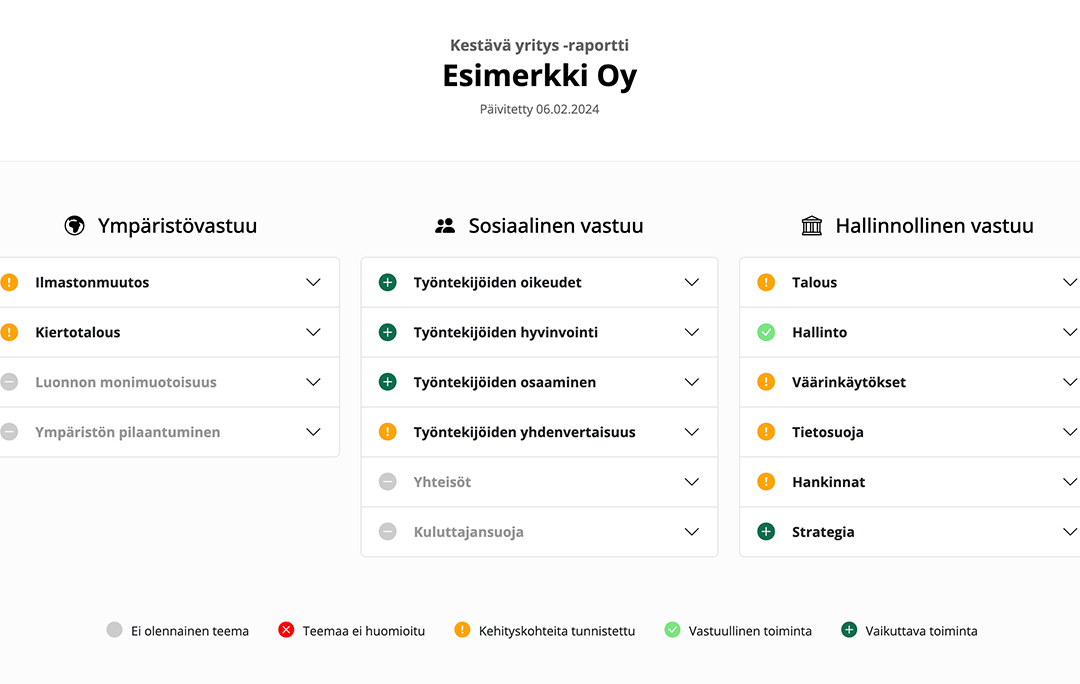This screenshot has width=1080, height=684.
Task: Click the orange warning icon next to Talous
Action: tap(766, 282)
